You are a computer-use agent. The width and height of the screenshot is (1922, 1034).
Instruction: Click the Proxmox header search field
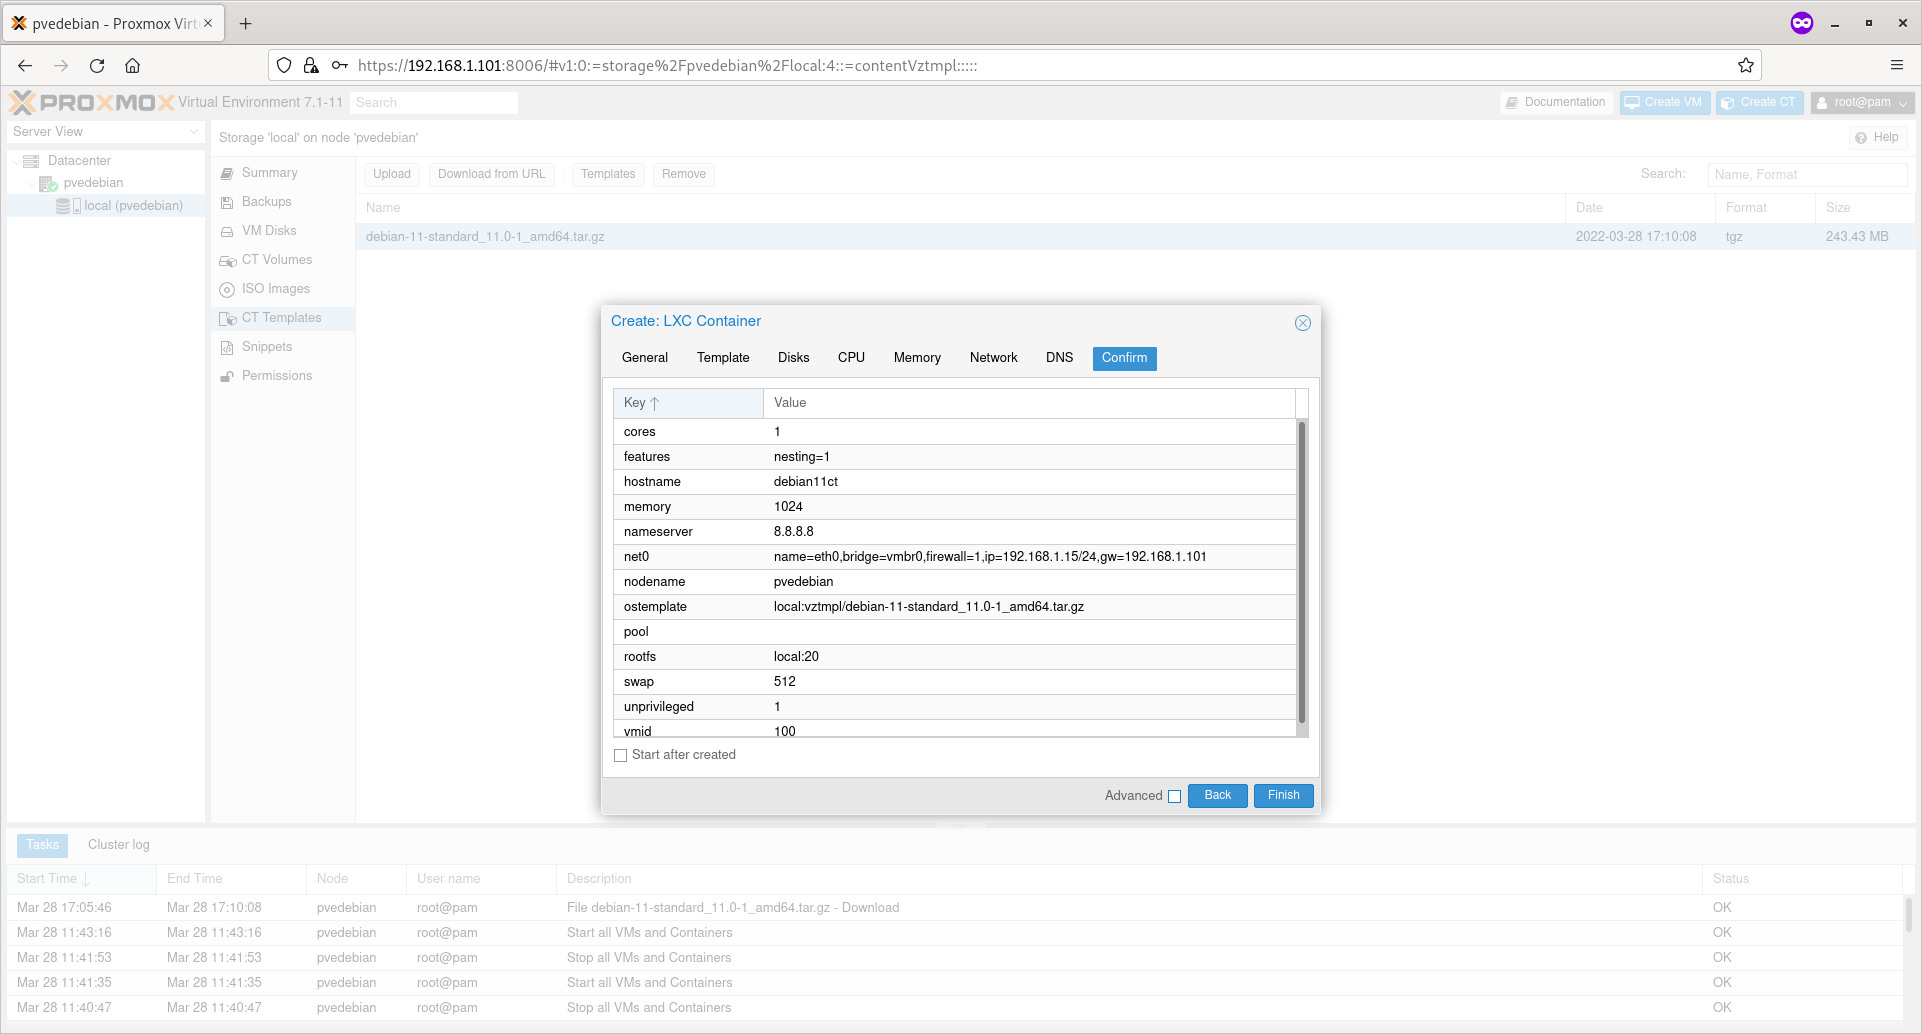coord(434,103)
